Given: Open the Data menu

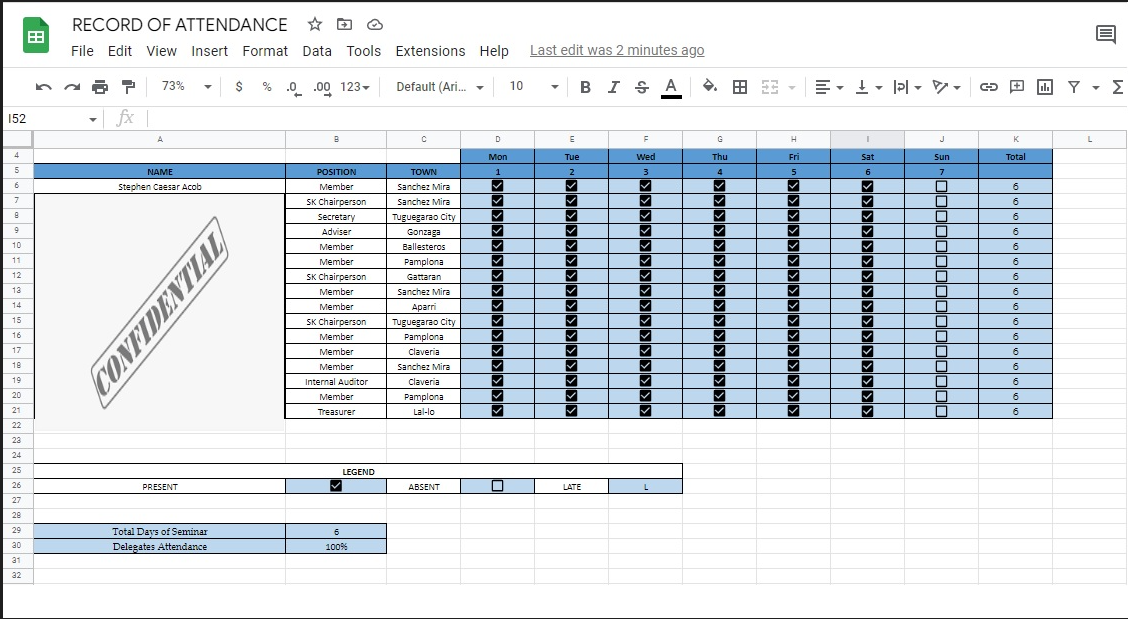Looking at the screenshot, I should [x=317, y=51].
